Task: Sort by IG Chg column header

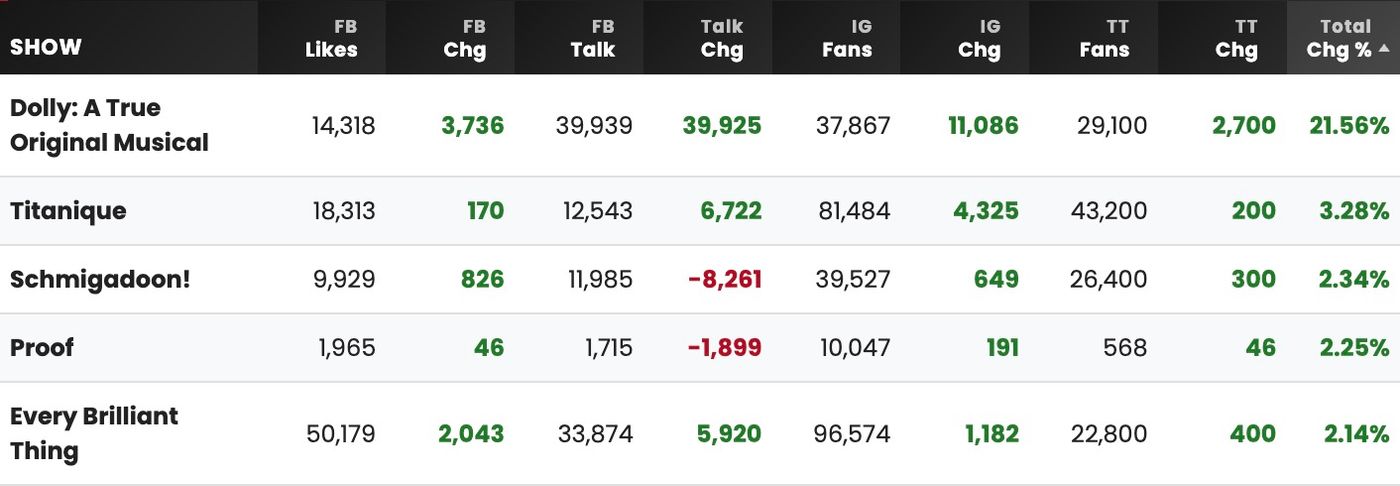Action: [x=979, y=38]
